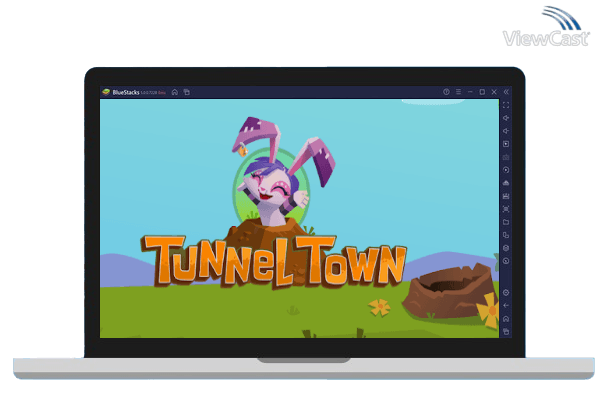Open multi-instance manager icon in sidebar
The image size is (602, 414).
tap(506, 235)
